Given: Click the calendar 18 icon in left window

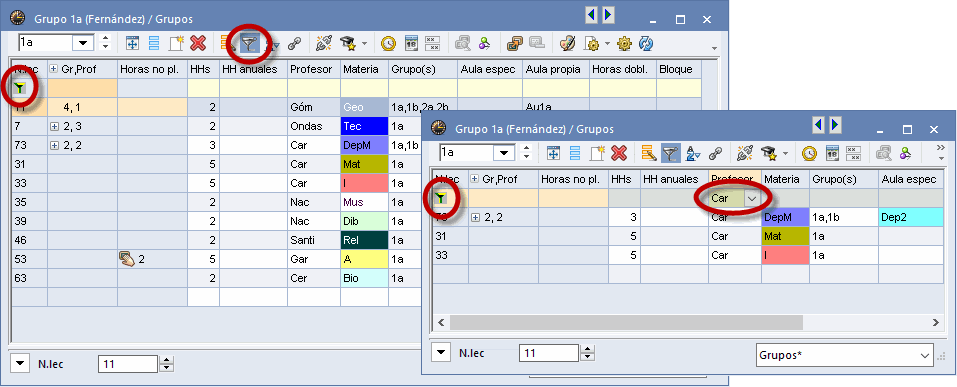Looking at the screenshot, I should click(410, 43).
